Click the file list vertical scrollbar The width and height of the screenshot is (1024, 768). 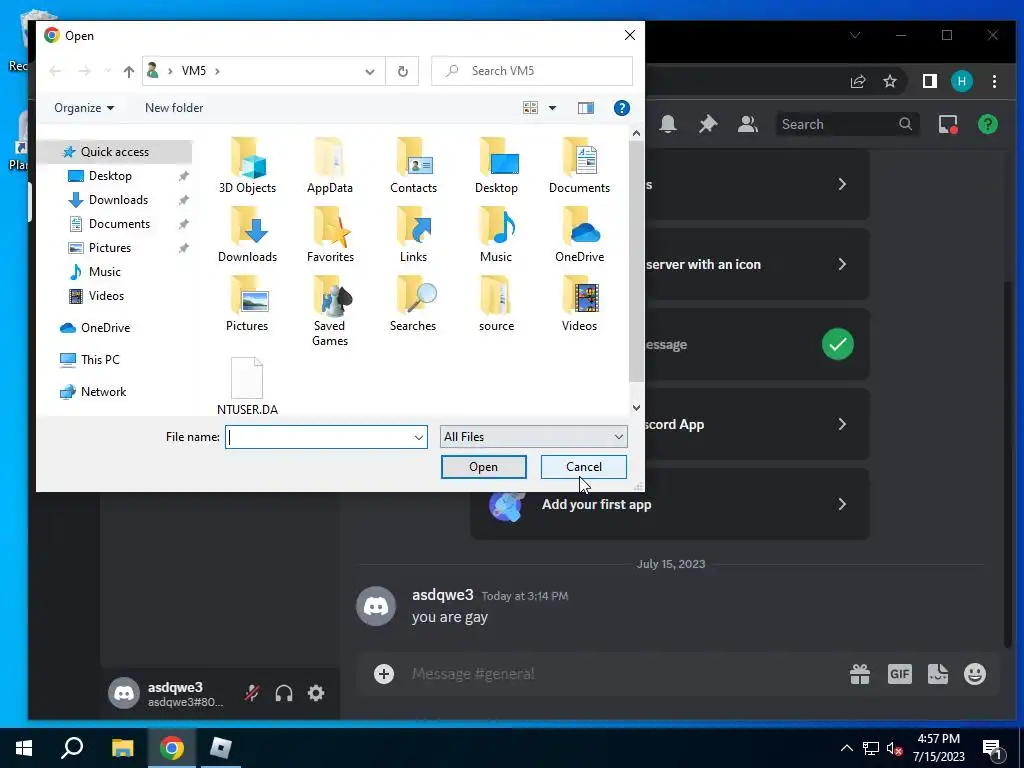tap(636, 261)
